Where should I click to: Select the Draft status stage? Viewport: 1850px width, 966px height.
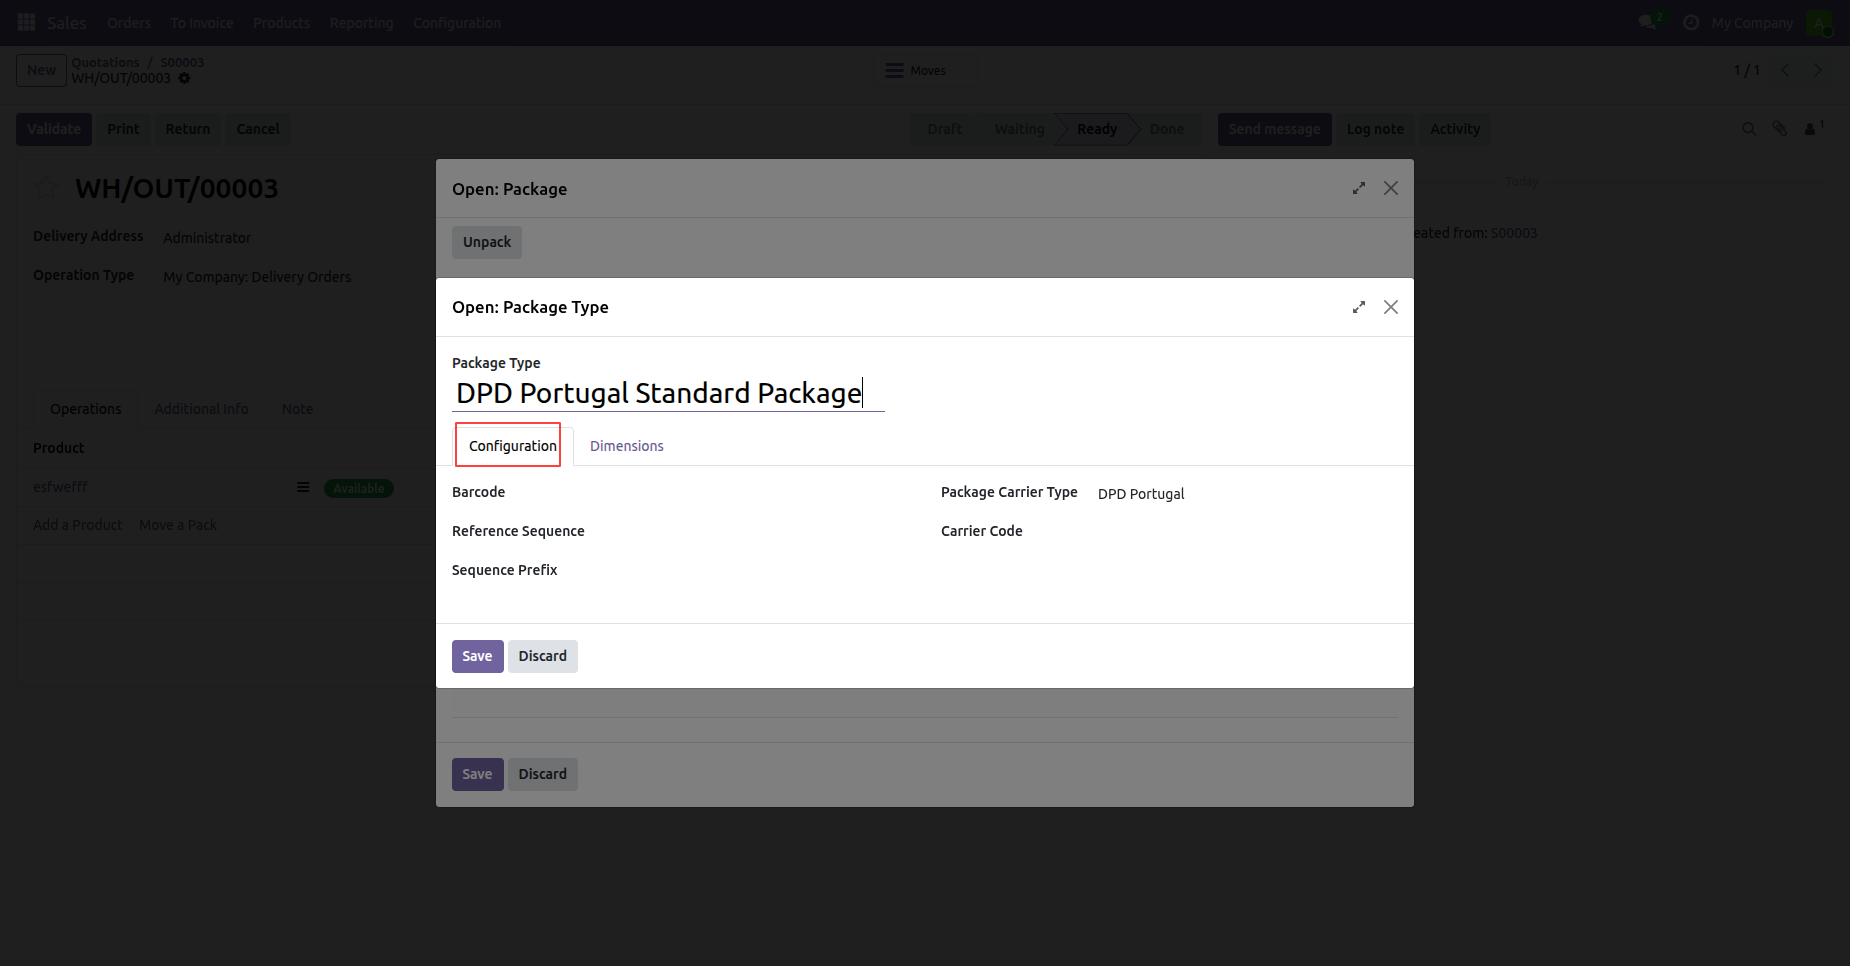(944, 129)
